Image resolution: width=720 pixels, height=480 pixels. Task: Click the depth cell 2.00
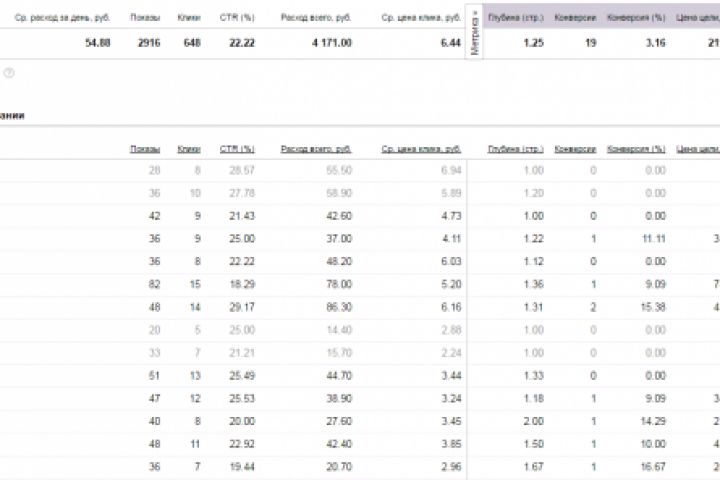point(534,421)
